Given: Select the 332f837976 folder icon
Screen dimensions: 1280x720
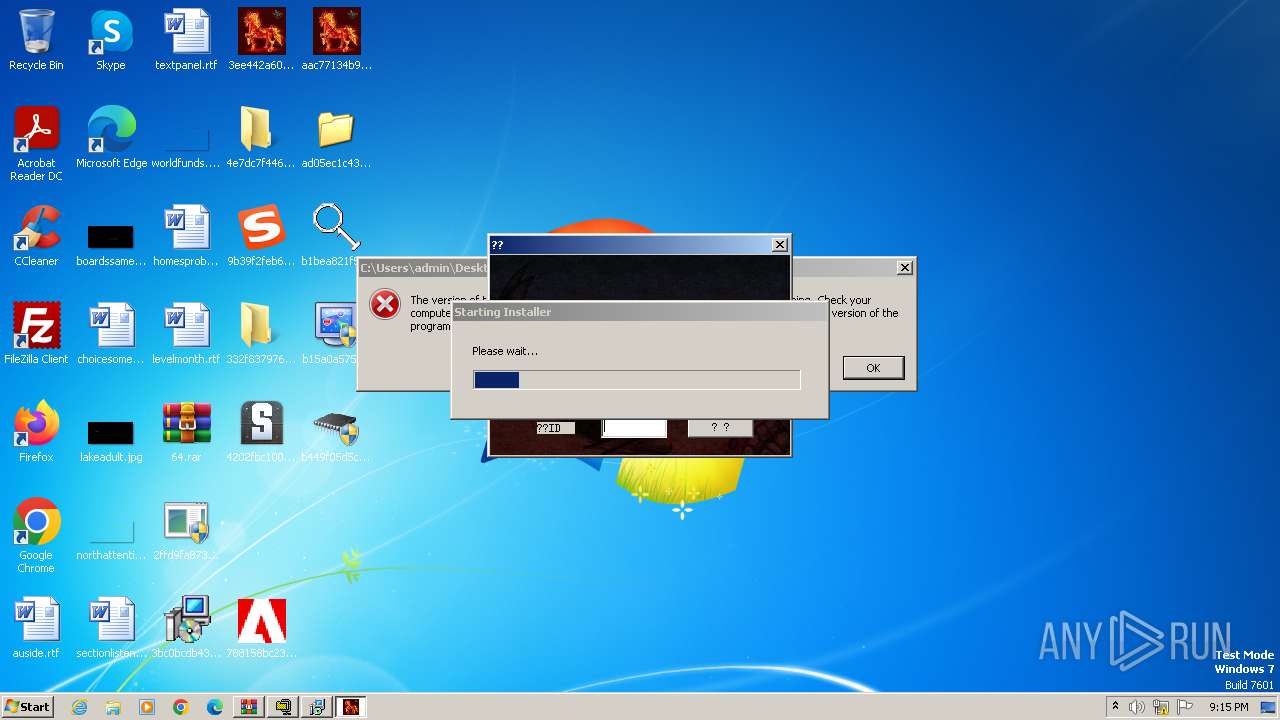Looking at the screenshot, I should 261,334.
